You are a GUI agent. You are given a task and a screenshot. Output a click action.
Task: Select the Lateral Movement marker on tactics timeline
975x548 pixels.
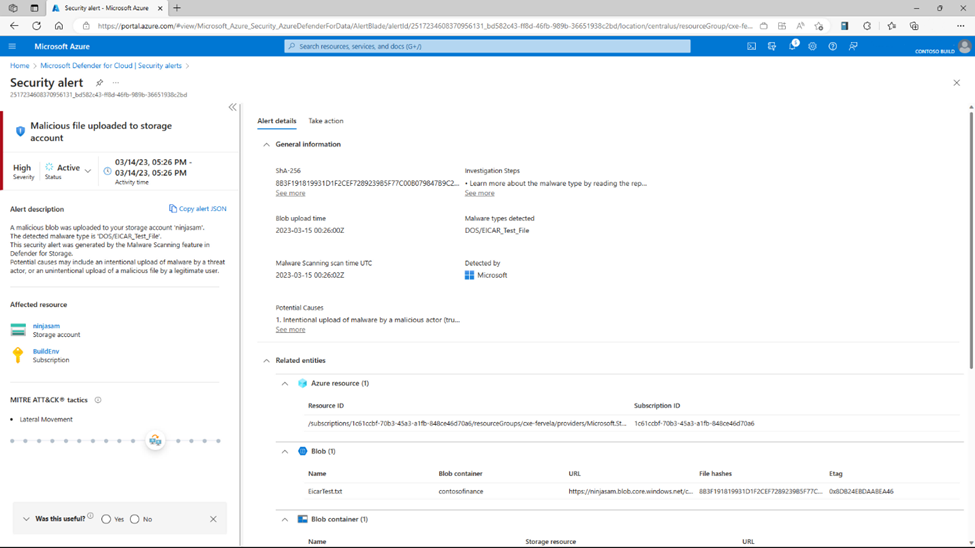(155, 440)
